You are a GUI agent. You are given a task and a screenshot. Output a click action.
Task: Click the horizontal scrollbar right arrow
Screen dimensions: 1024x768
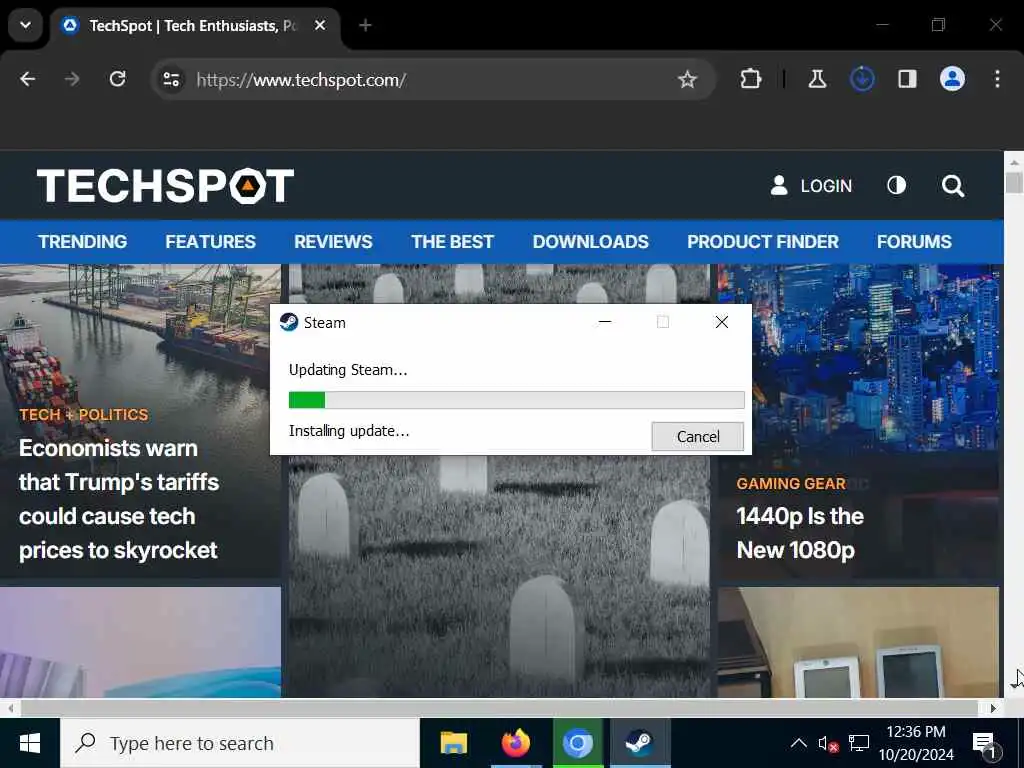(x=993, y=708)
